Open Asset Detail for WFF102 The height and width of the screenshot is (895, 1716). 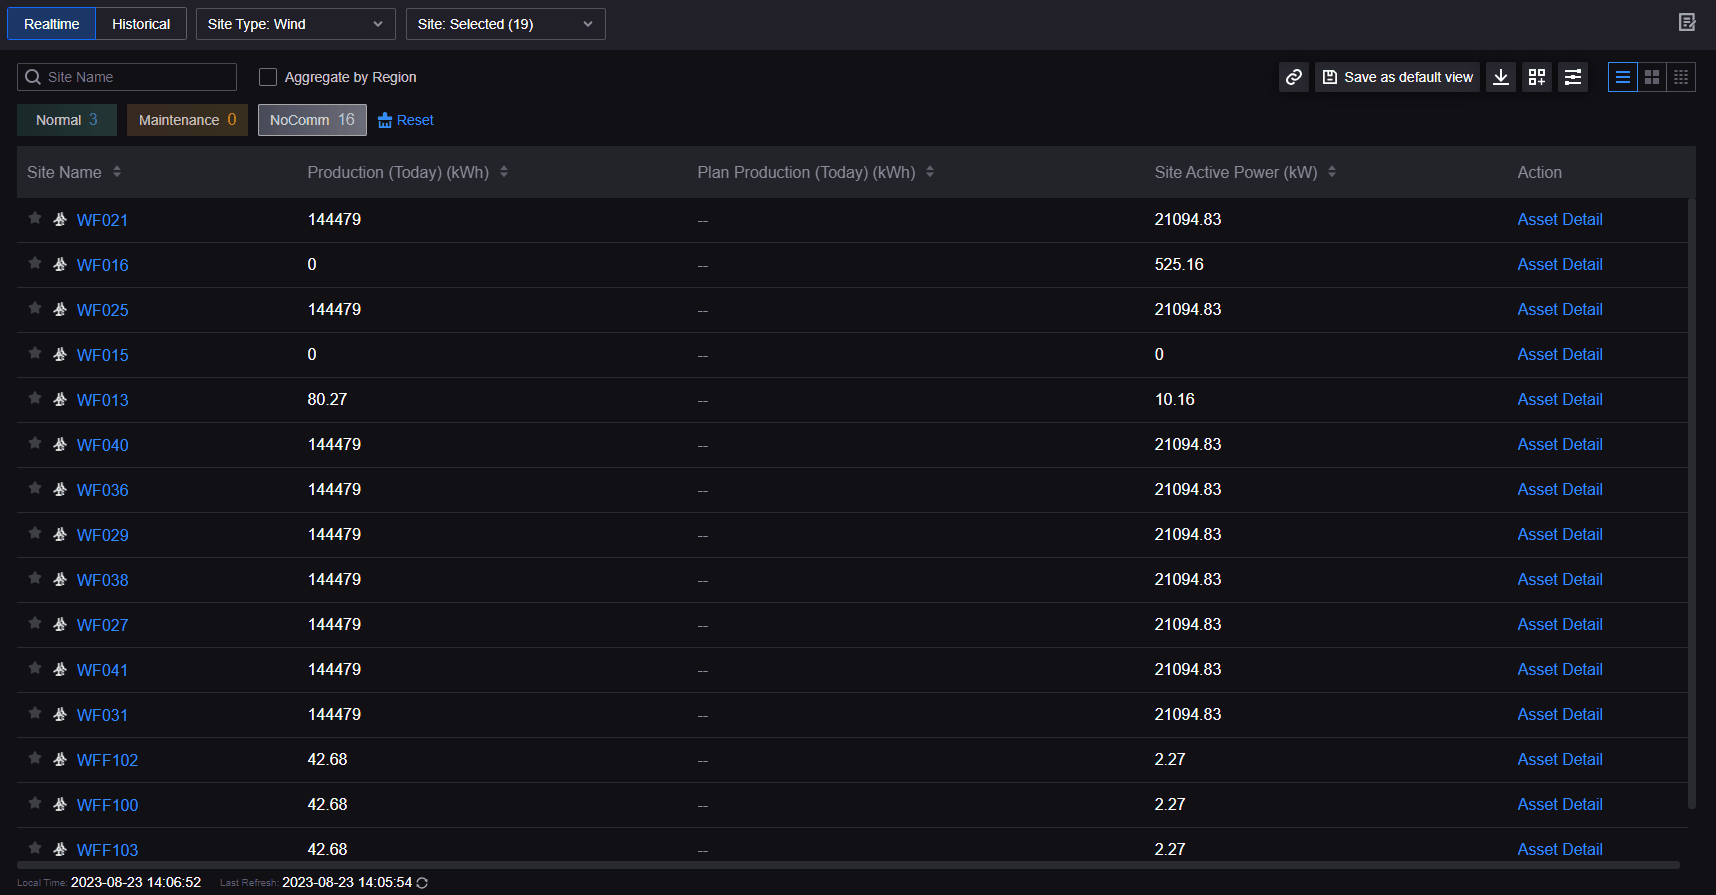coord(1560,759)
